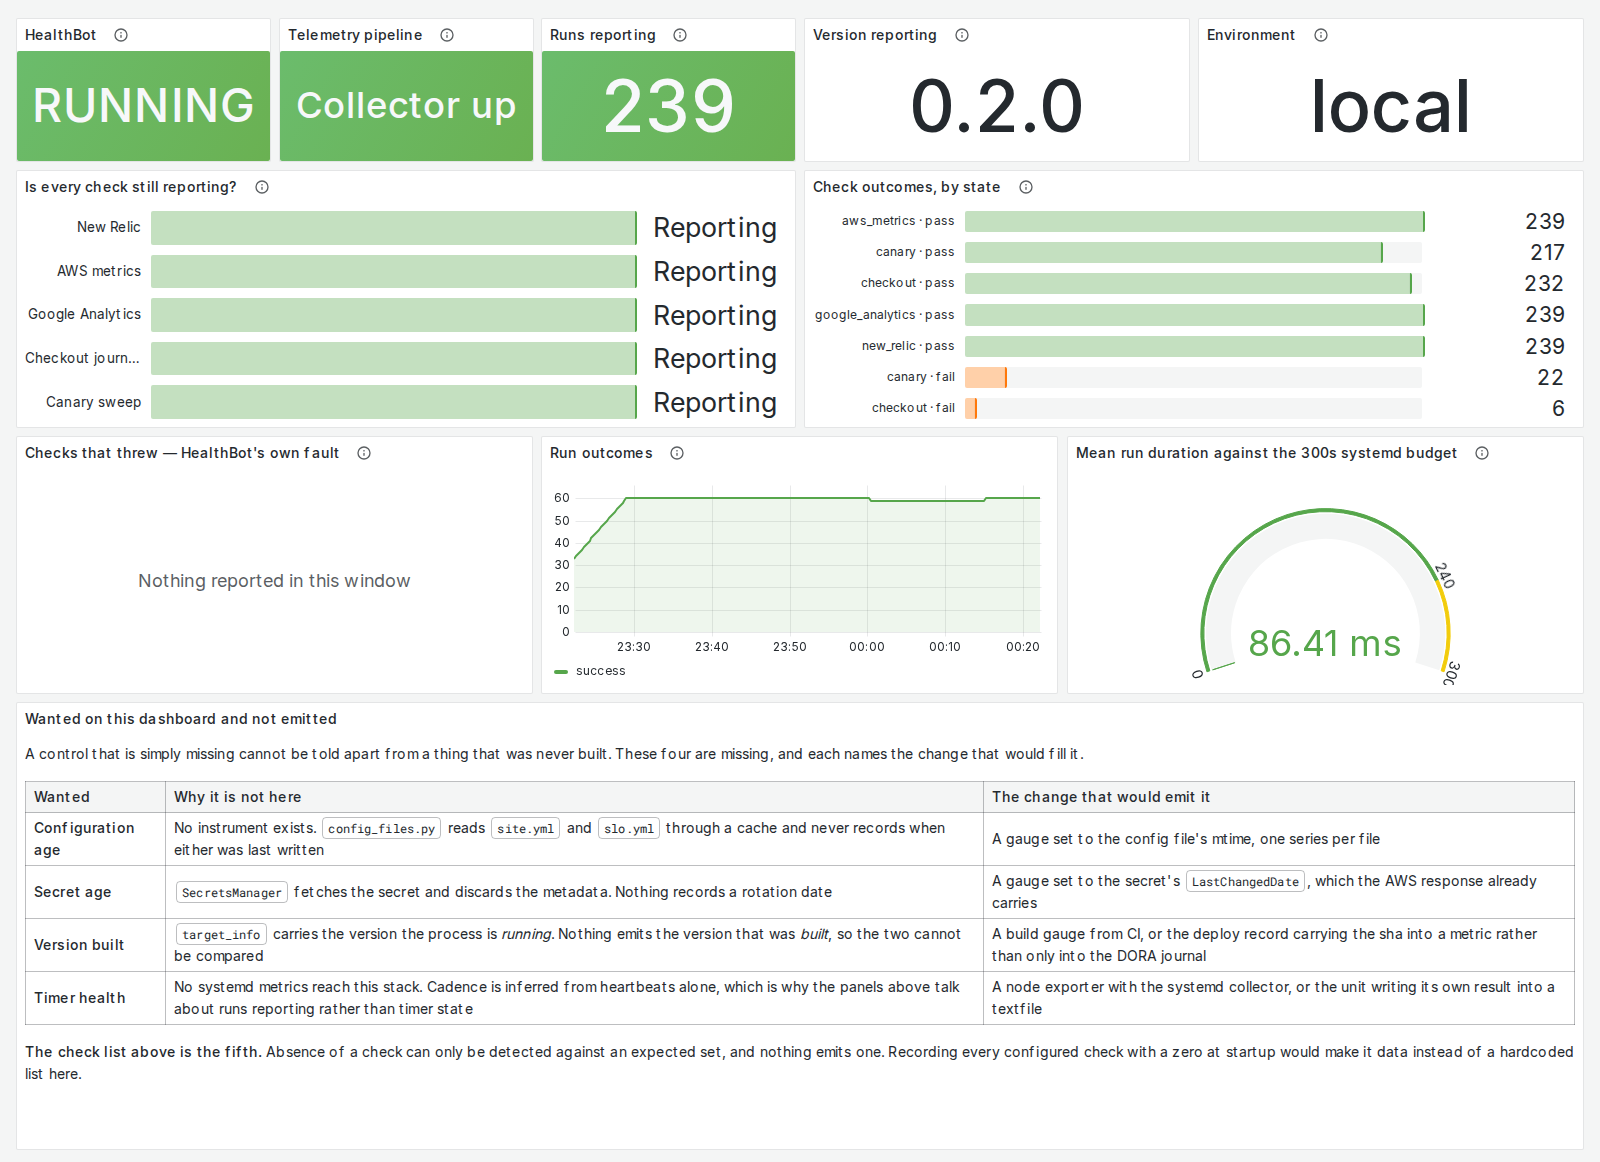Click the config_files.py code tag
The height and width of the screenshot is (1162, 1600).
[381, 829]
